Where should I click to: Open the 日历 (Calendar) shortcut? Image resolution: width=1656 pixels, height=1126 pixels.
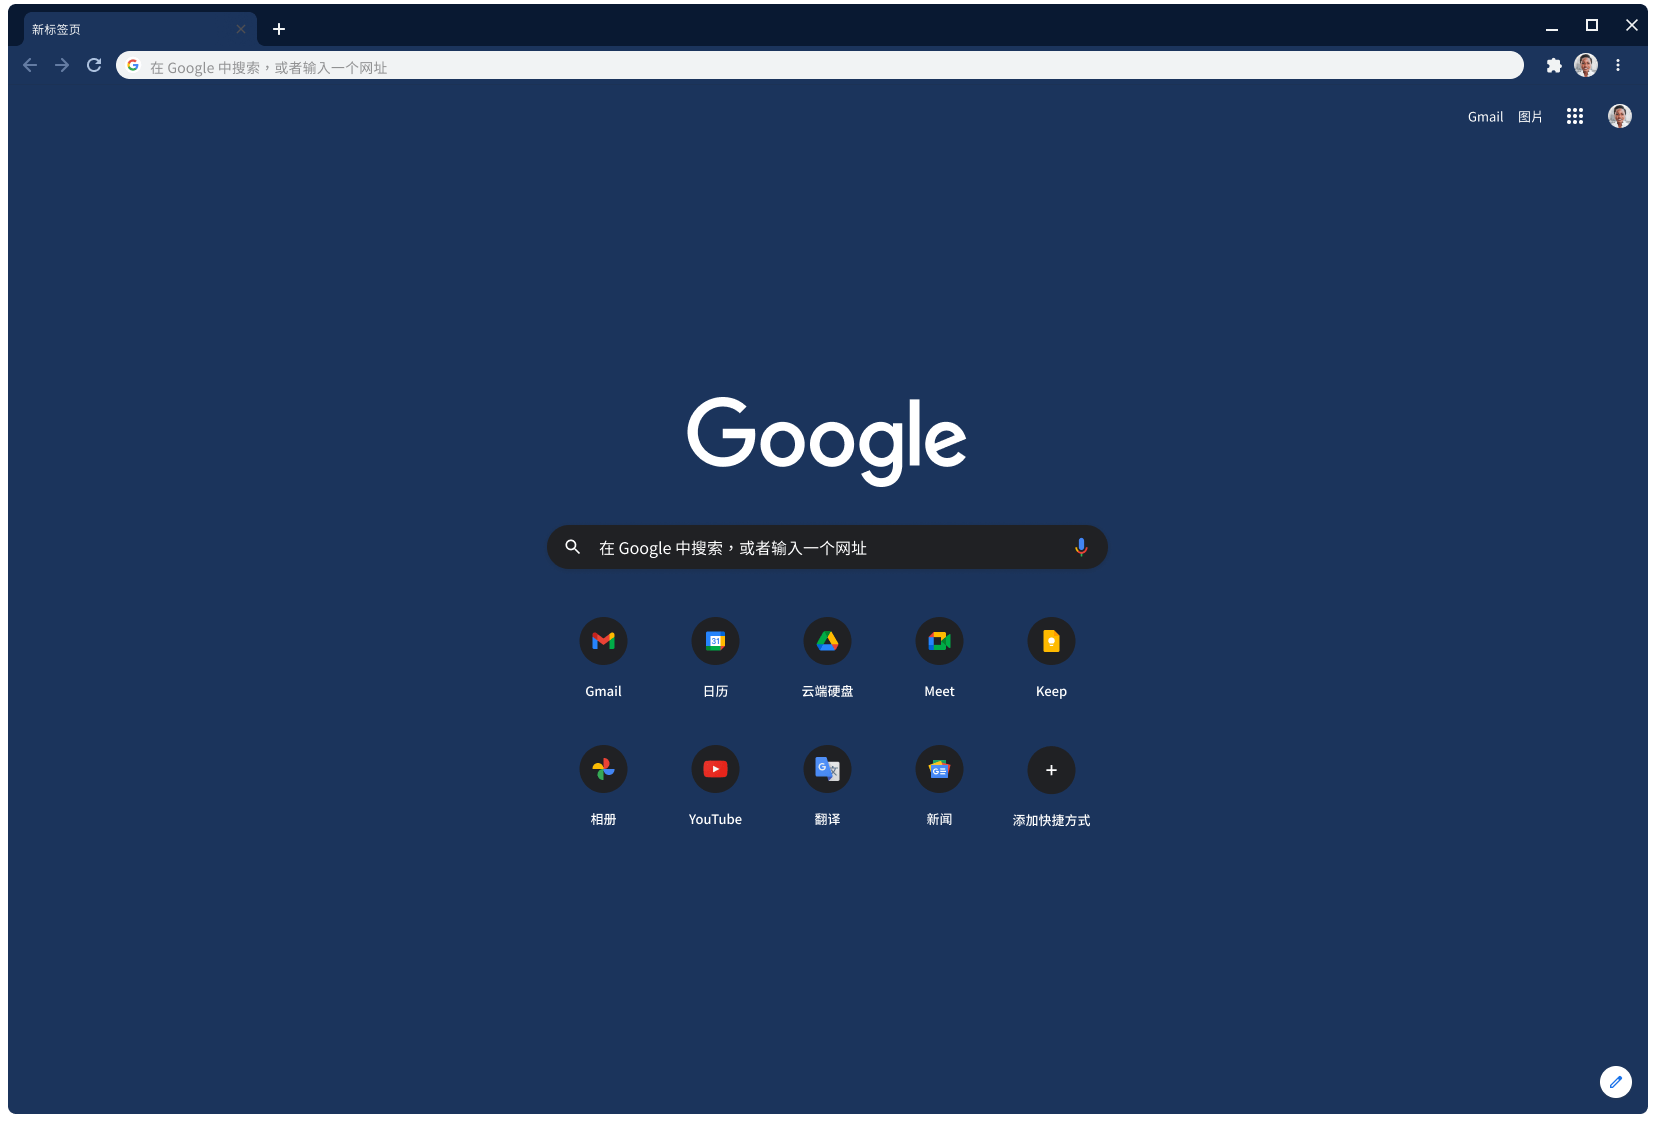(715, 641)
